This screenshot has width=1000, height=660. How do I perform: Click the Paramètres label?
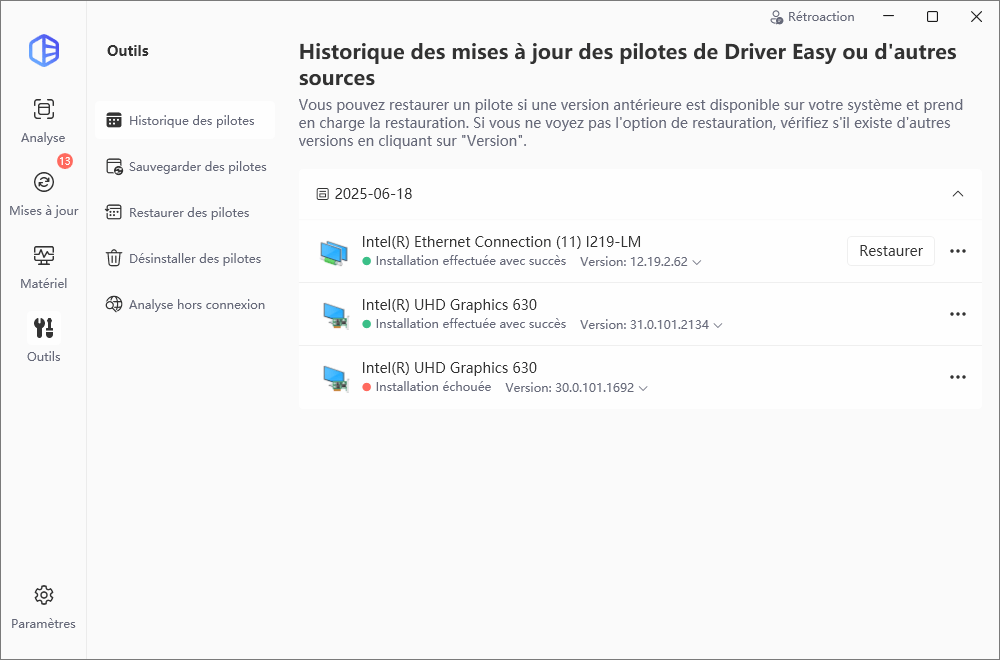click(x=43, y=624)
